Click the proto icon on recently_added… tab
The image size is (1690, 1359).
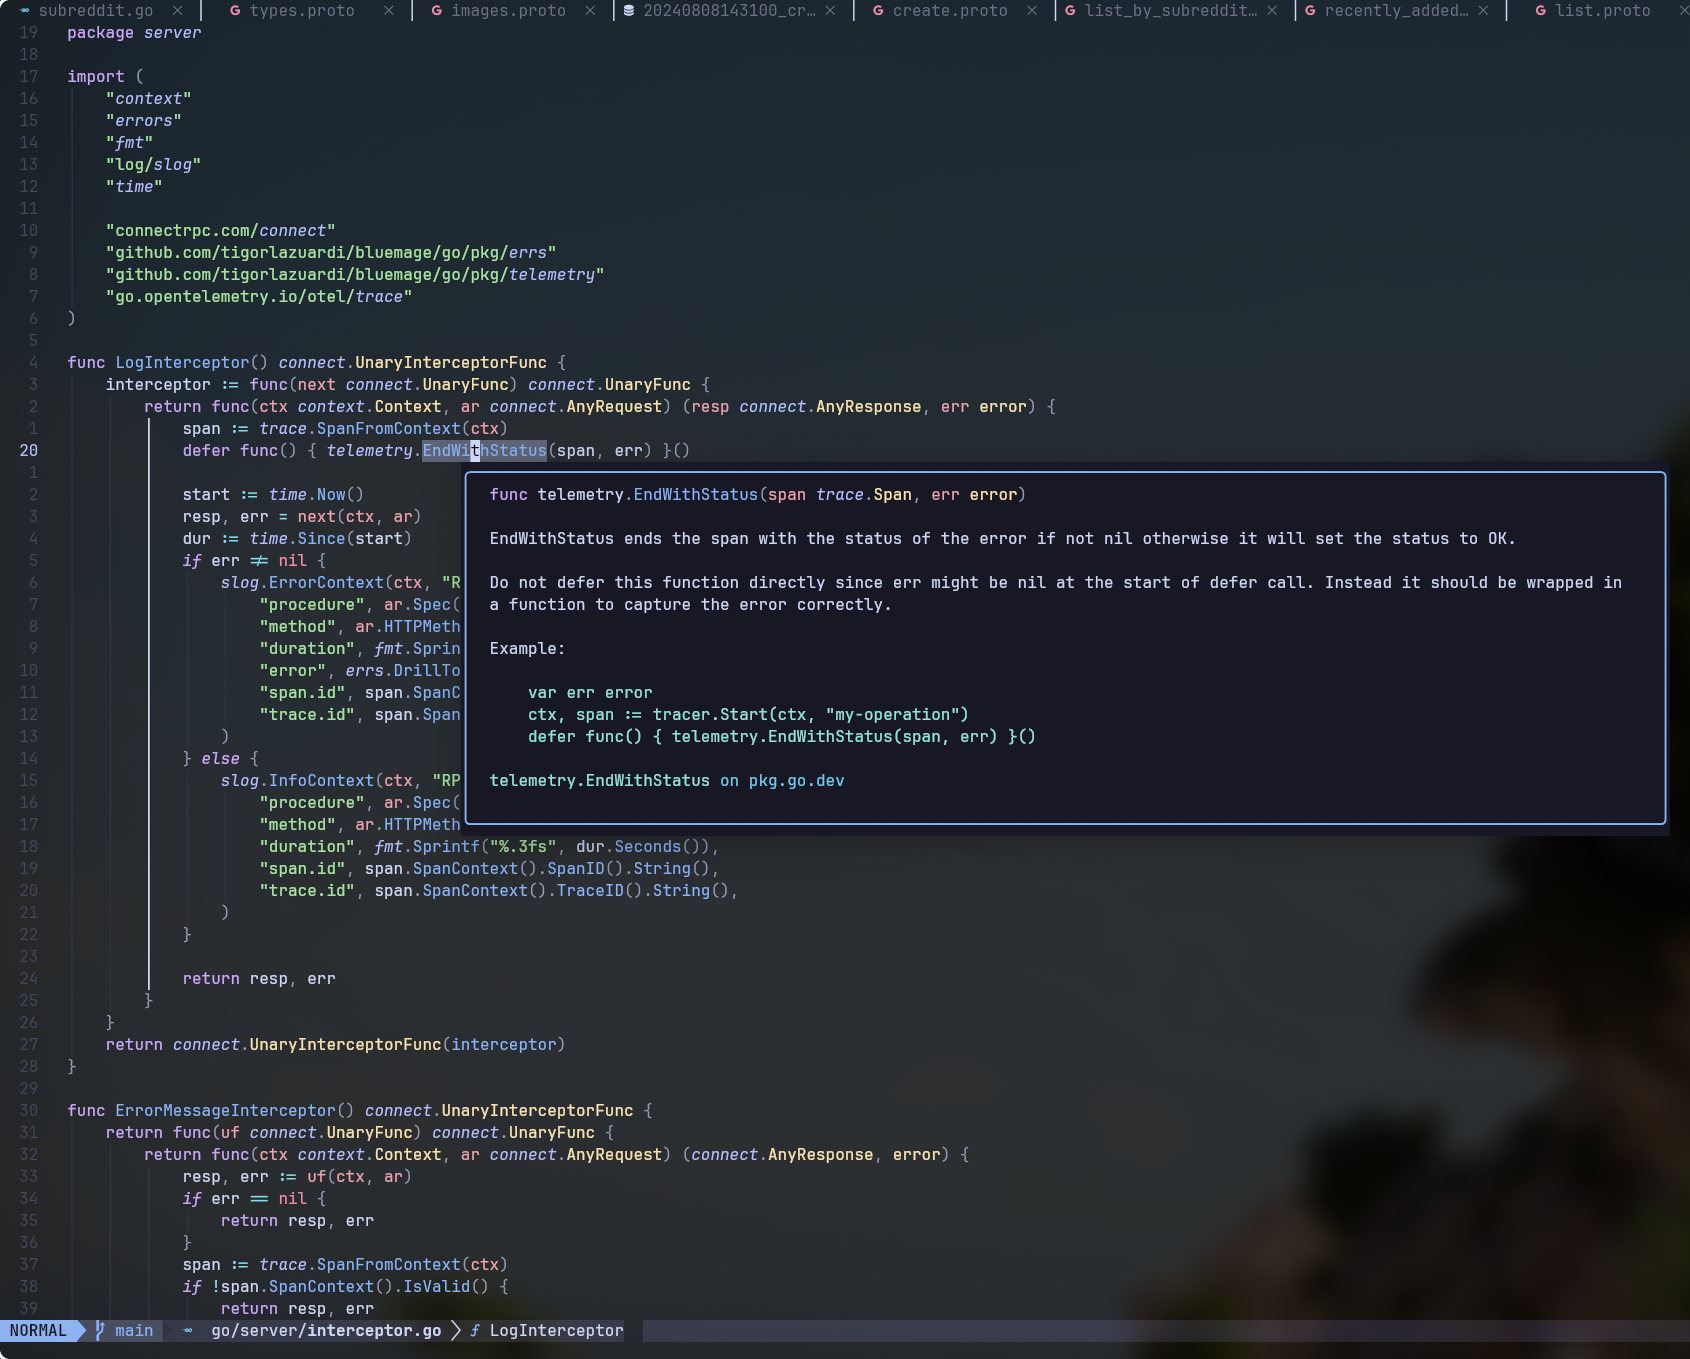(x=1310, y=10)
